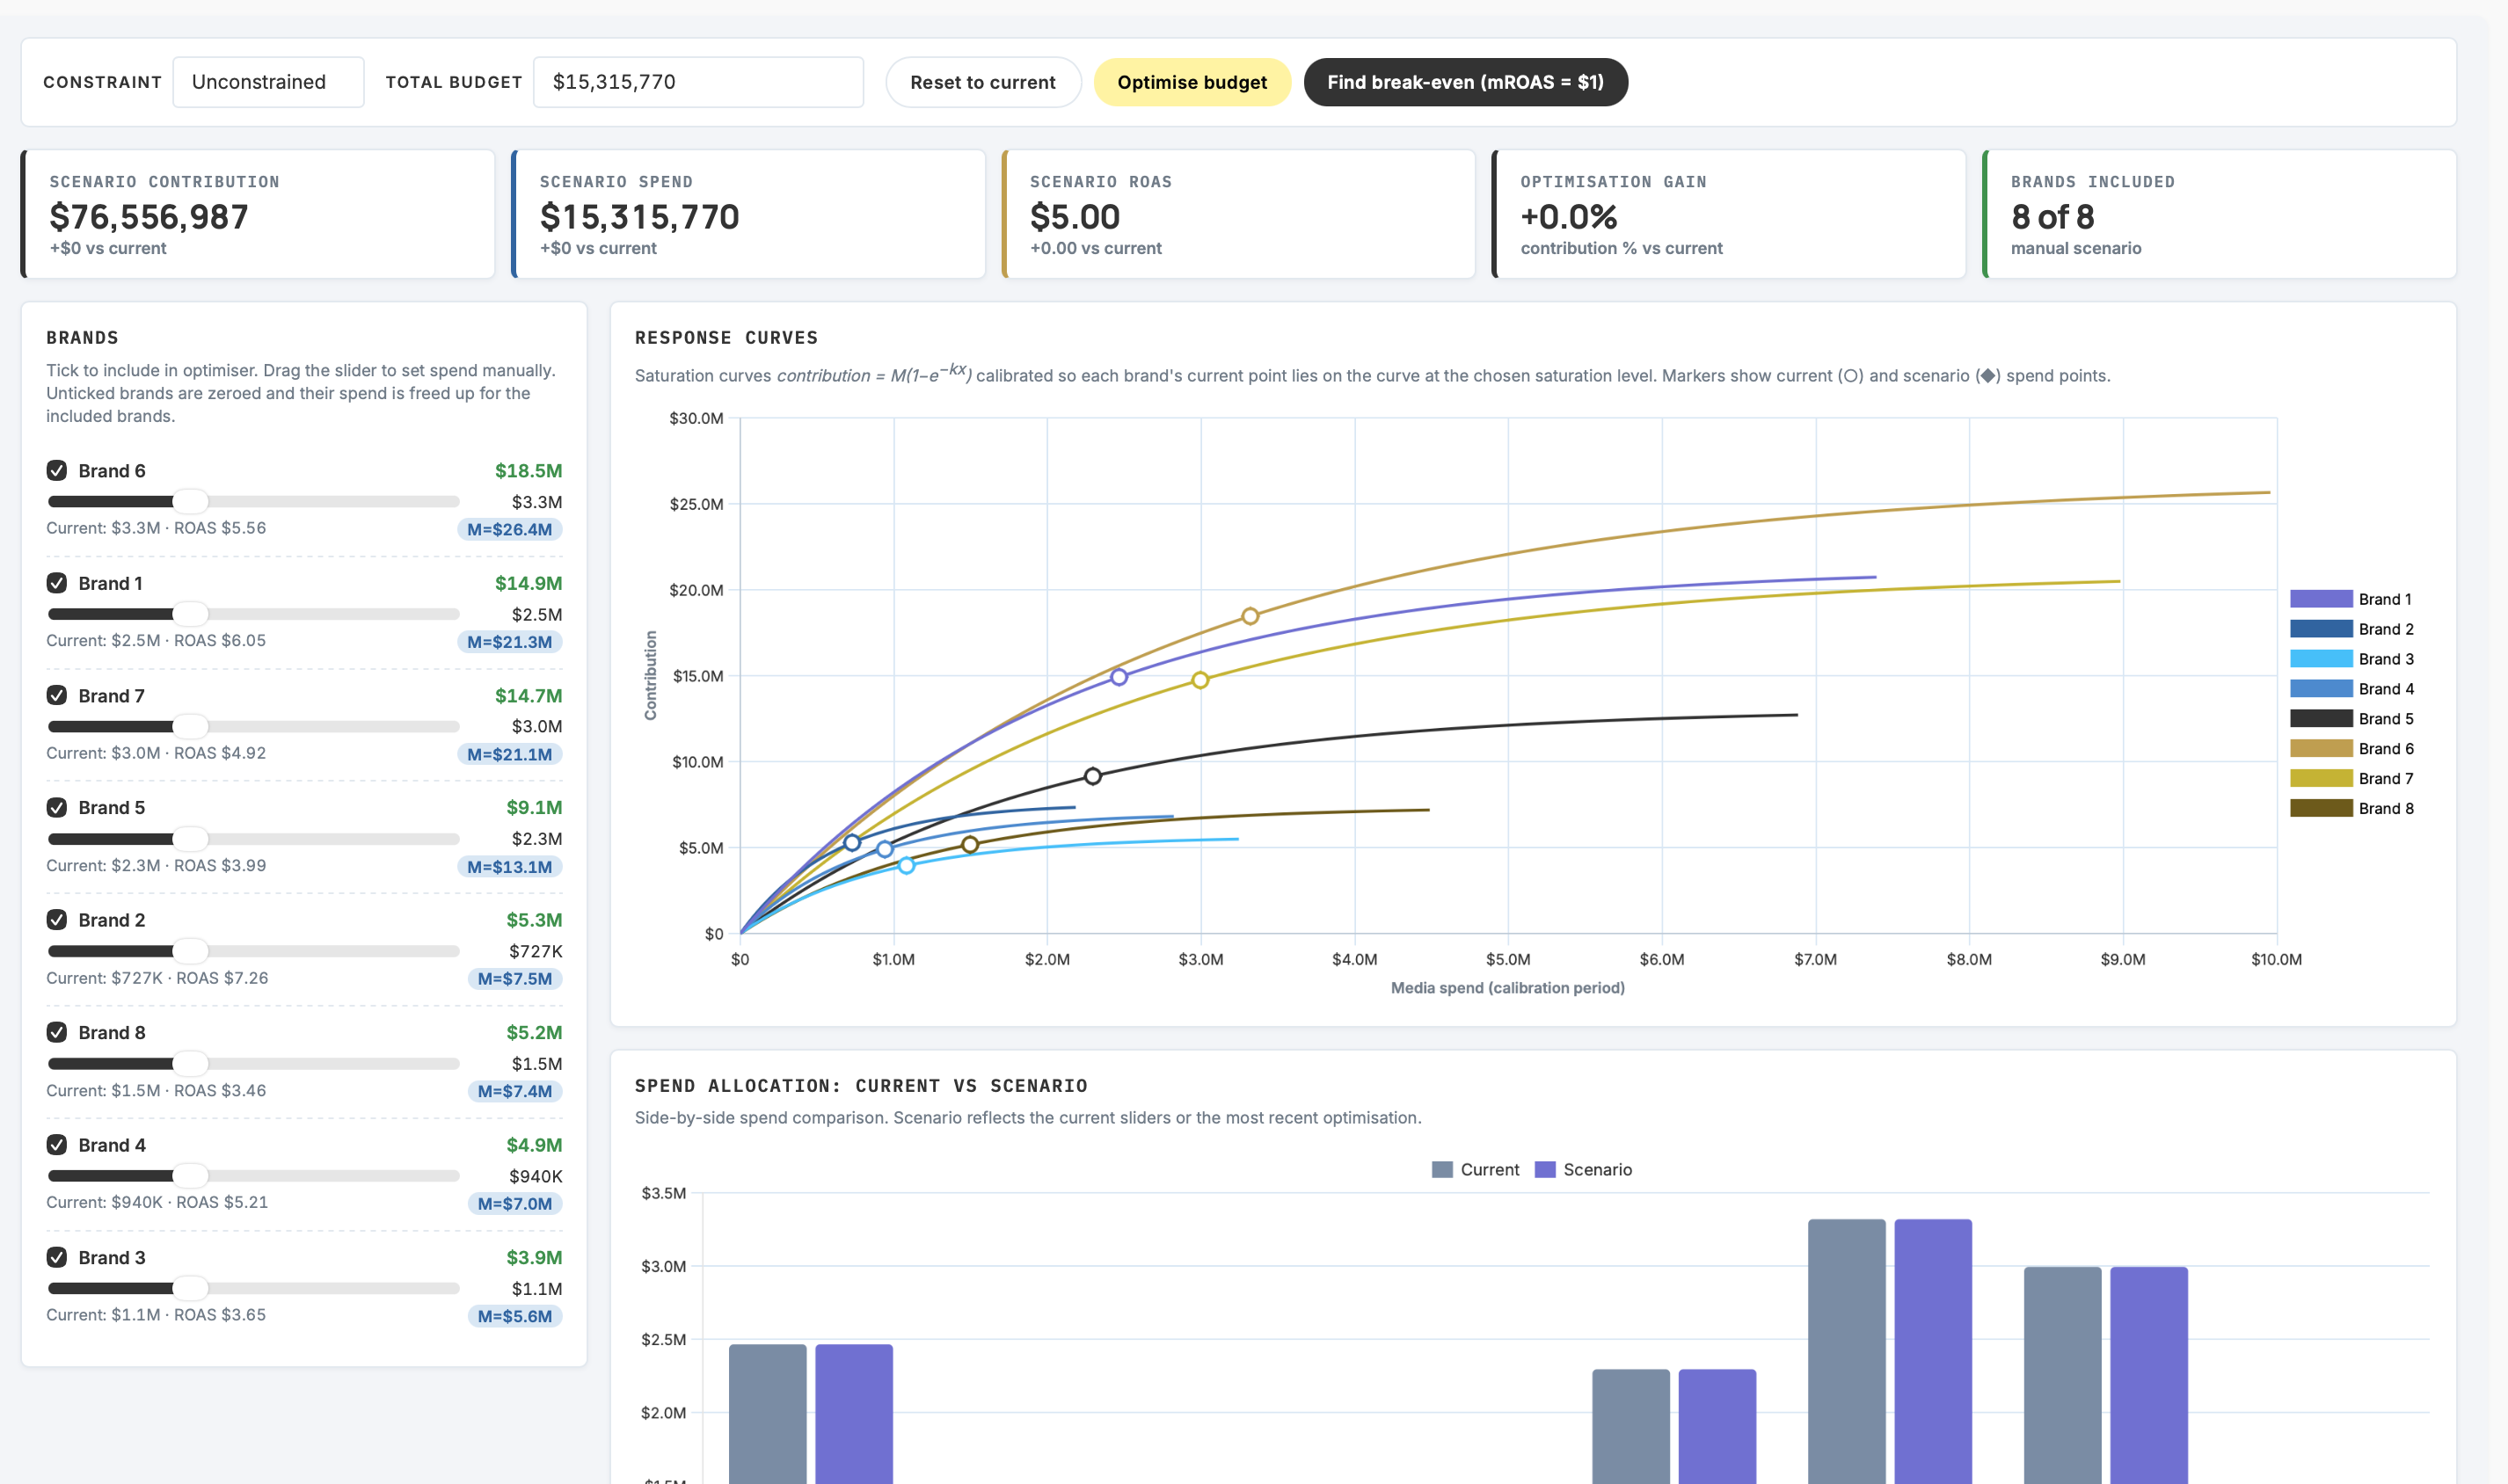The height and width of the screenshot is (1484, 2508).
Task: Click Reset to current button
Action: [x=983, y=82]
